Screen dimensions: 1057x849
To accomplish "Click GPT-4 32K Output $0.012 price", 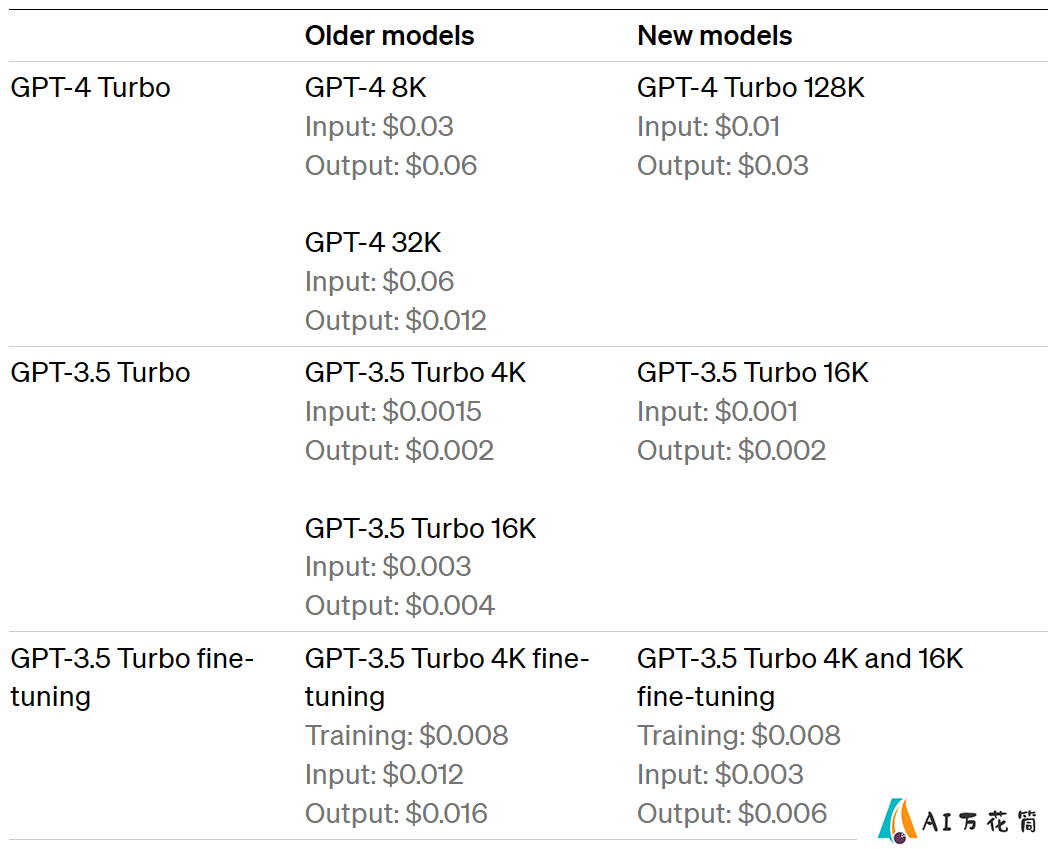I will click(396, 321).
